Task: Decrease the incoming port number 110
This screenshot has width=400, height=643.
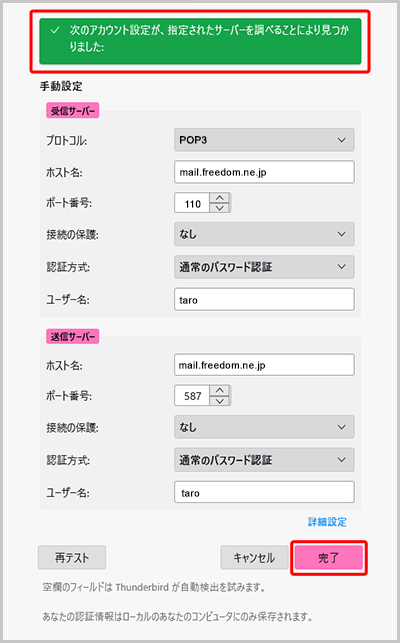Action: click(x=220, y=208)
